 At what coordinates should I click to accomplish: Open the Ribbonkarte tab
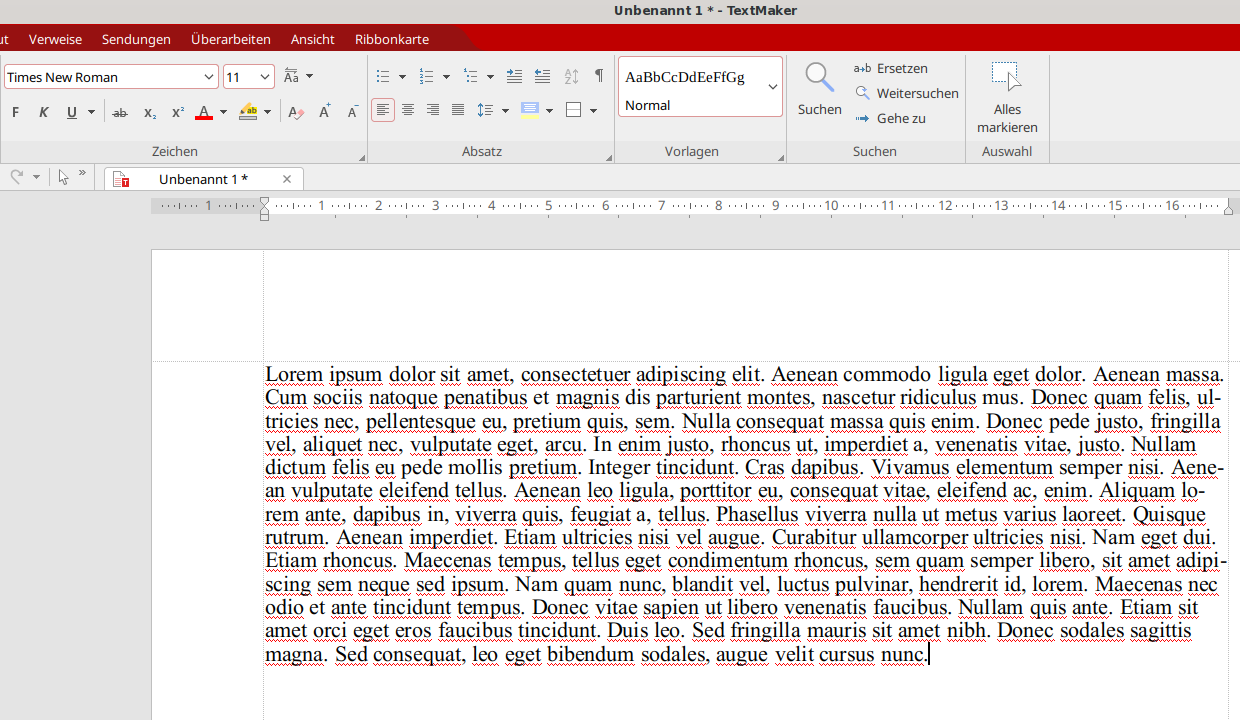(392, 39)
